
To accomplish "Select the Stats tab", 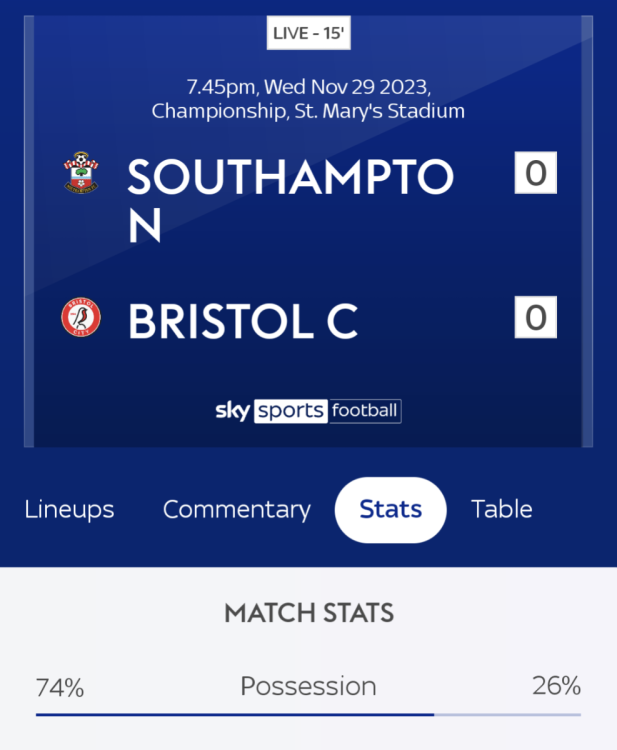I will pyautogui.click(x=390, y=509).
